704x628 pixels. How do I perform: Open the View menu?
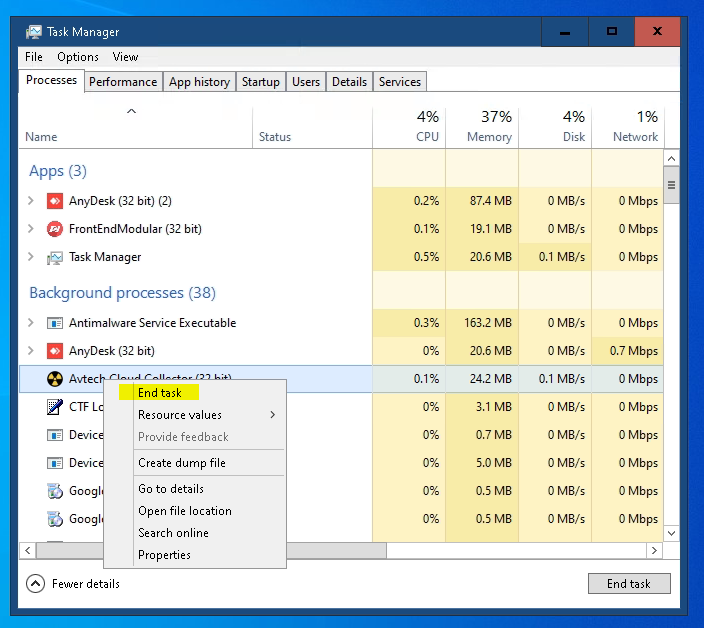[125, 57]
